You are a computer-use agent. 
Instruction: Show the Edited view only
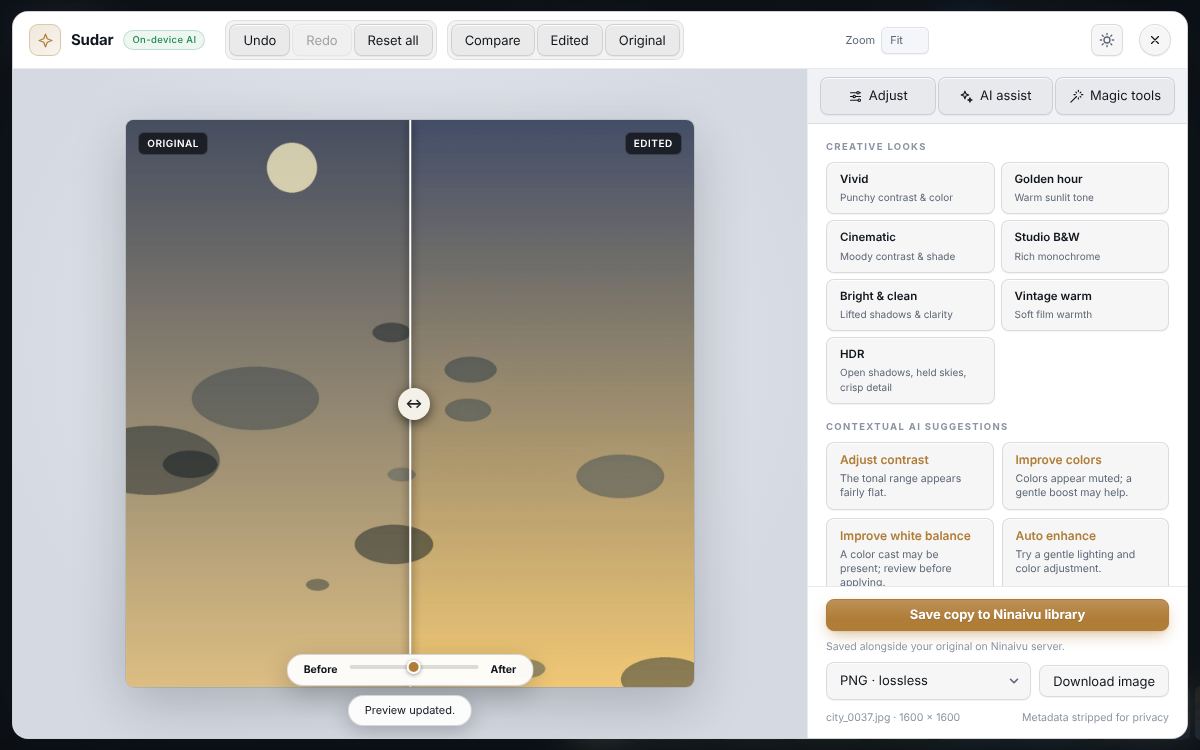click(x=569, y=40)
